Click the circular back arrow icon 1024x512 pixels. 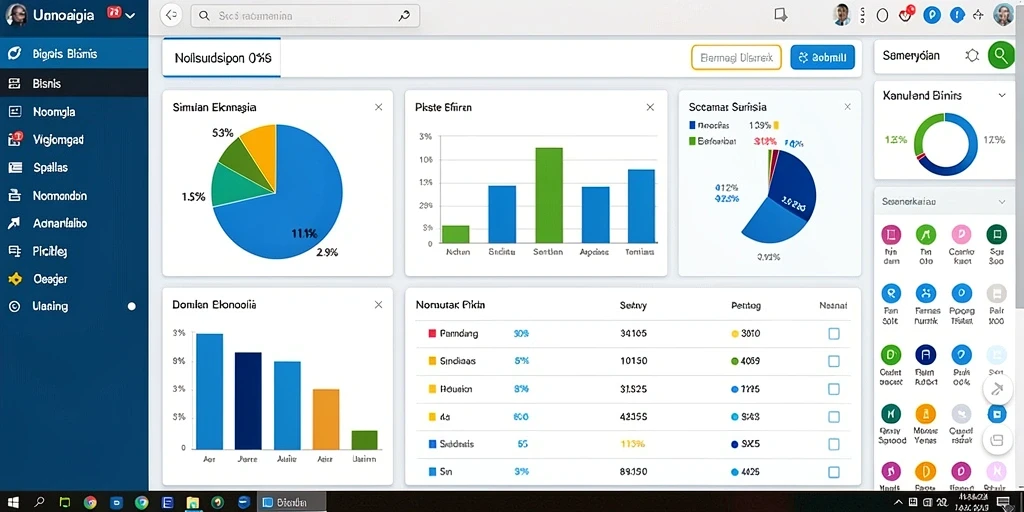point(171,16)
